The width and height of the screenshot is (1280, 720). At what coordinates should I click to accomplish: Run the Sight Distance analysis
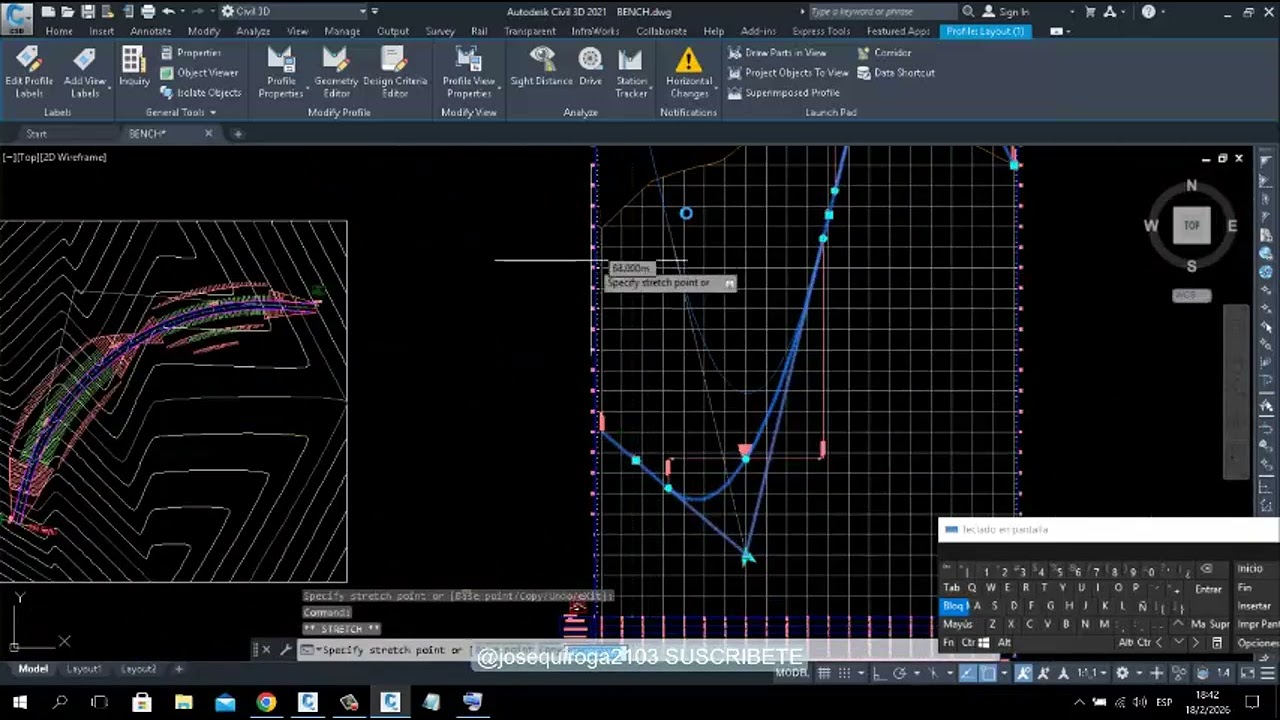coord(541,67)
